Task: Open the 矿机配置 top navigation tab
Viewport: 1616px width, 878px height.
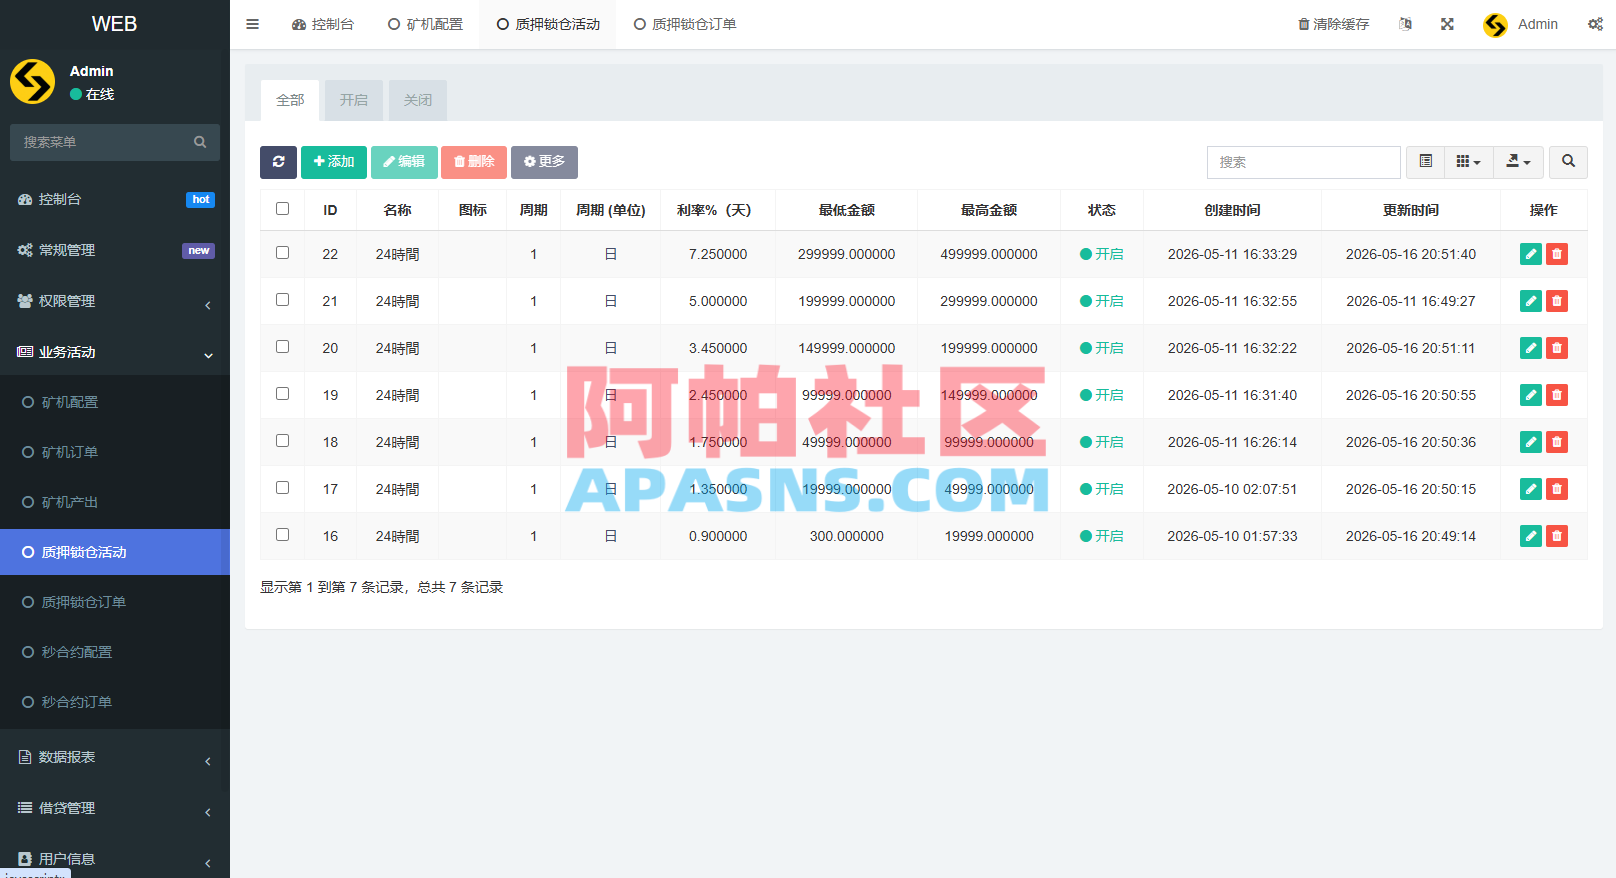Action: [x=425, y=24]
